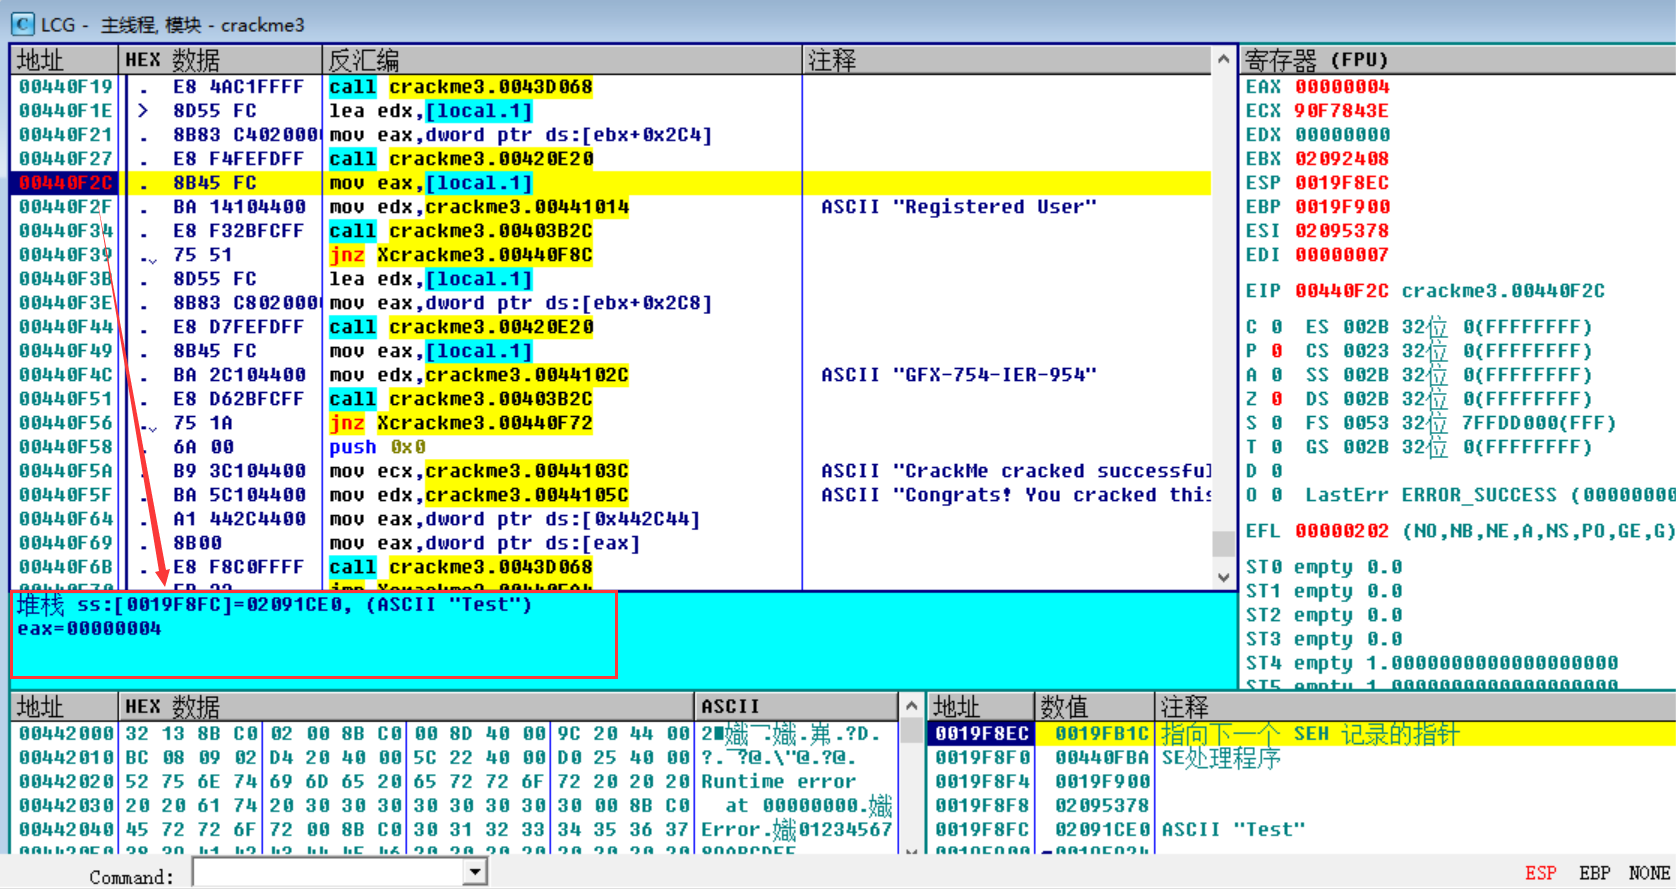Select the jnz instruction at address 00440F39

[461, 255]
